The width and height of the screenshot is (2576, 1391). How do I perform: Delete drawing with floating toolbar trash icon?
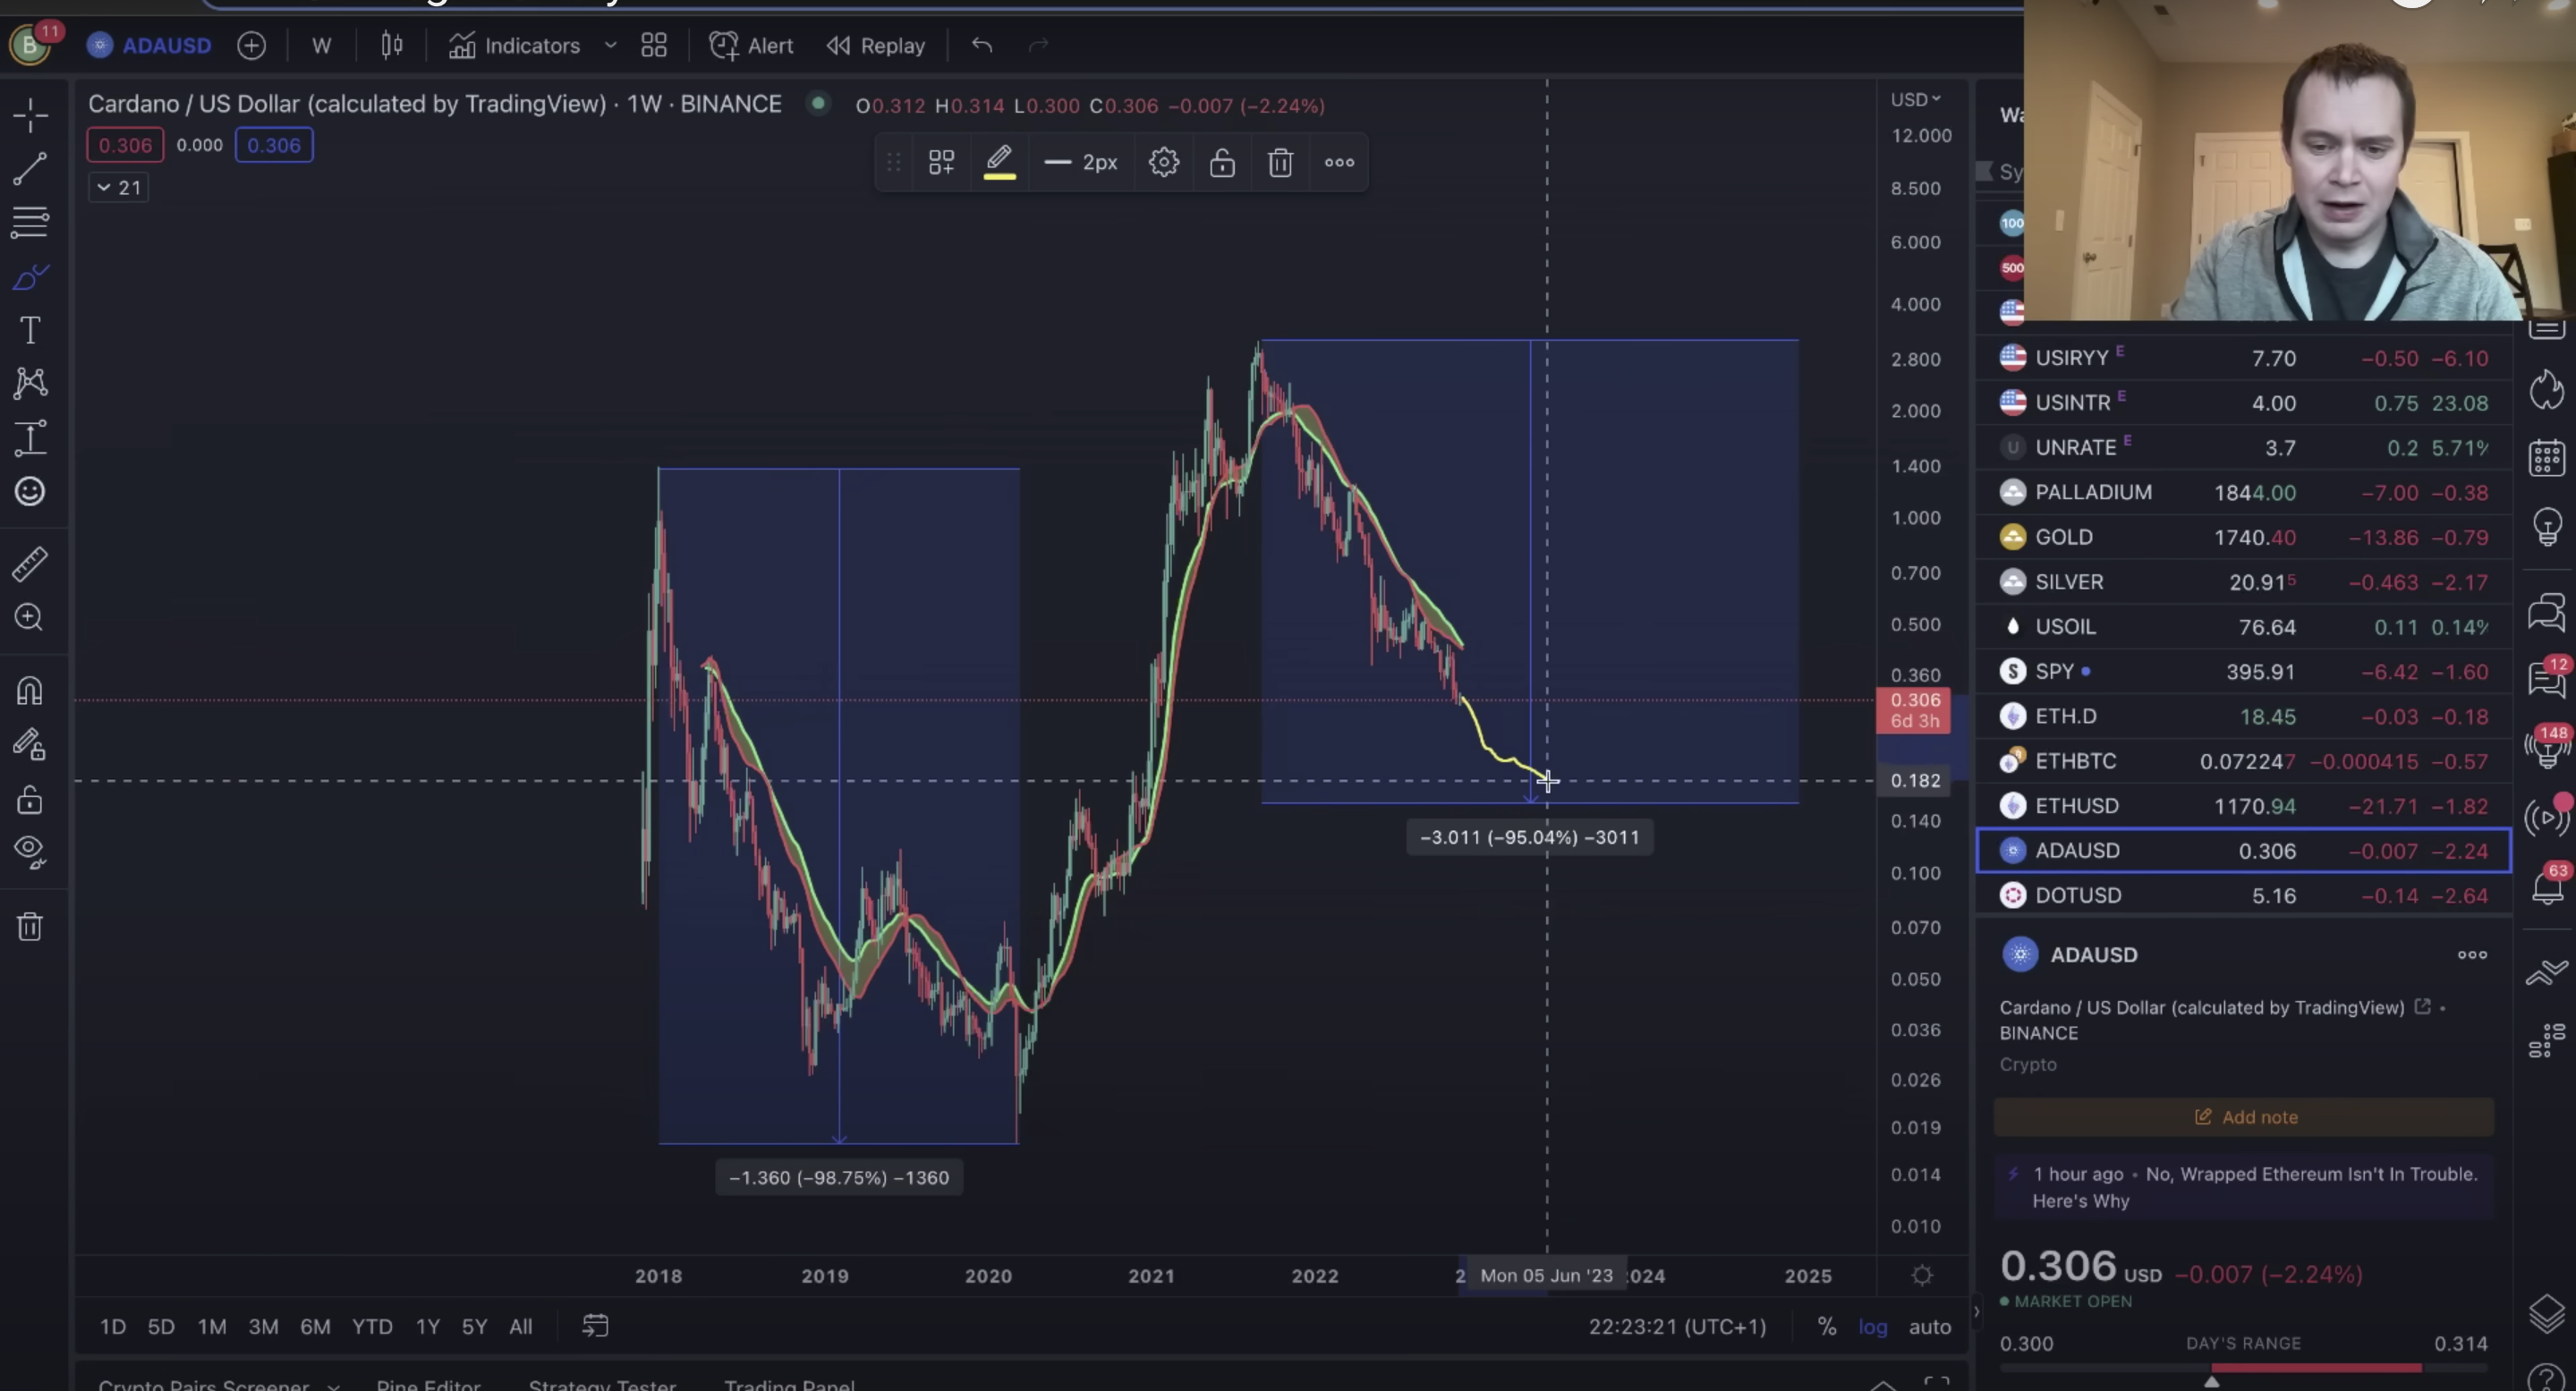[x=1280, y=163]
